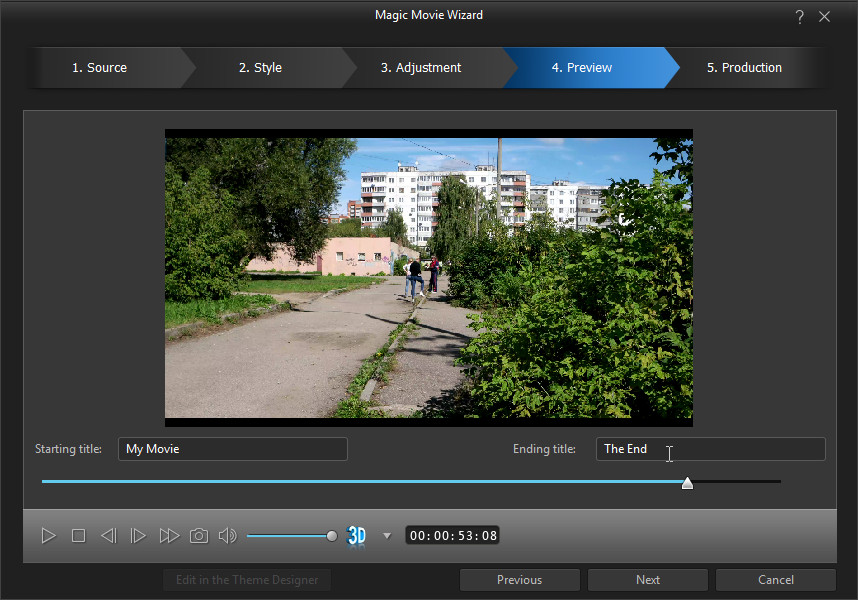Take a snapshot with the camera icon
The width and height of the screenshot is (858, 600).
[199, 536]
